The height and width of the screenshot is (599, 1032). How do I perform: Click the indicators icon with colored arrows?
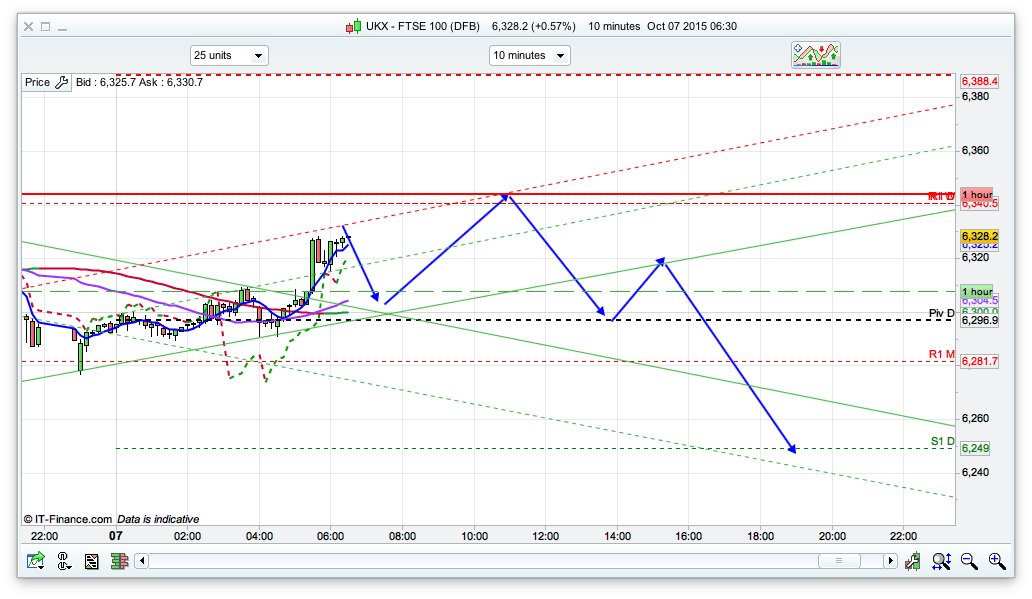pyautogui.click(x=816, y=55)
